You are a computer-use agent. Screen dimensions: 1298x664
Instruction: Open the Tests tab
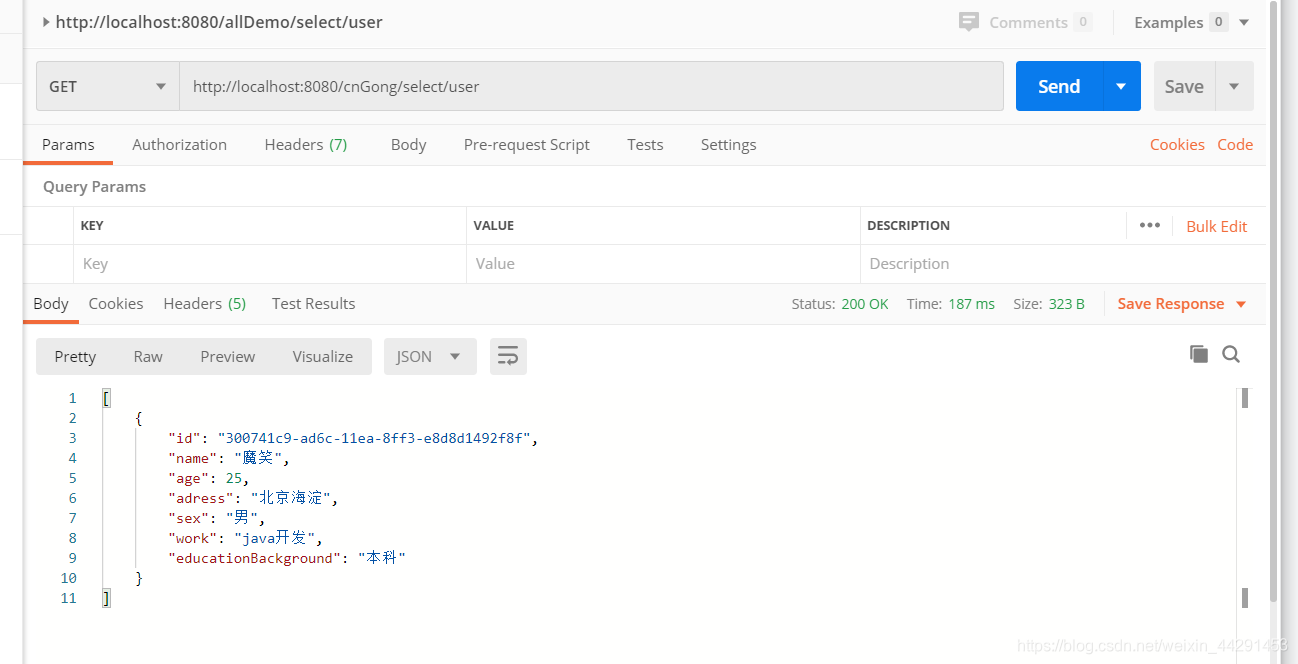click(644, 144)
